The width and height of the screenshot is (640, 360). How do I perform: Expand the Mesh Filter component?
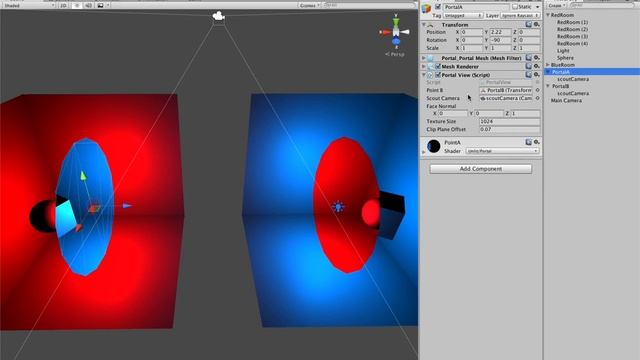[424, 58]
